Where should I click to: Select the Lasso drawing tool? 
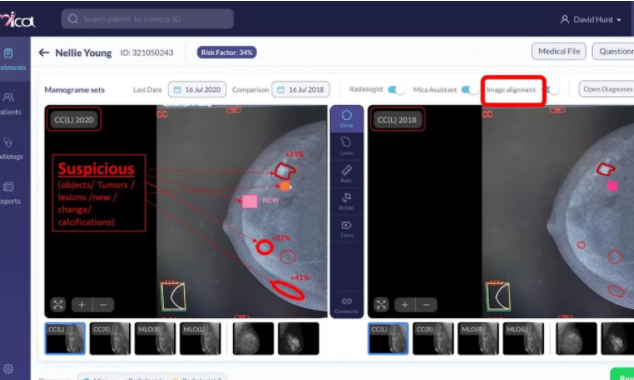pos(347,146)
